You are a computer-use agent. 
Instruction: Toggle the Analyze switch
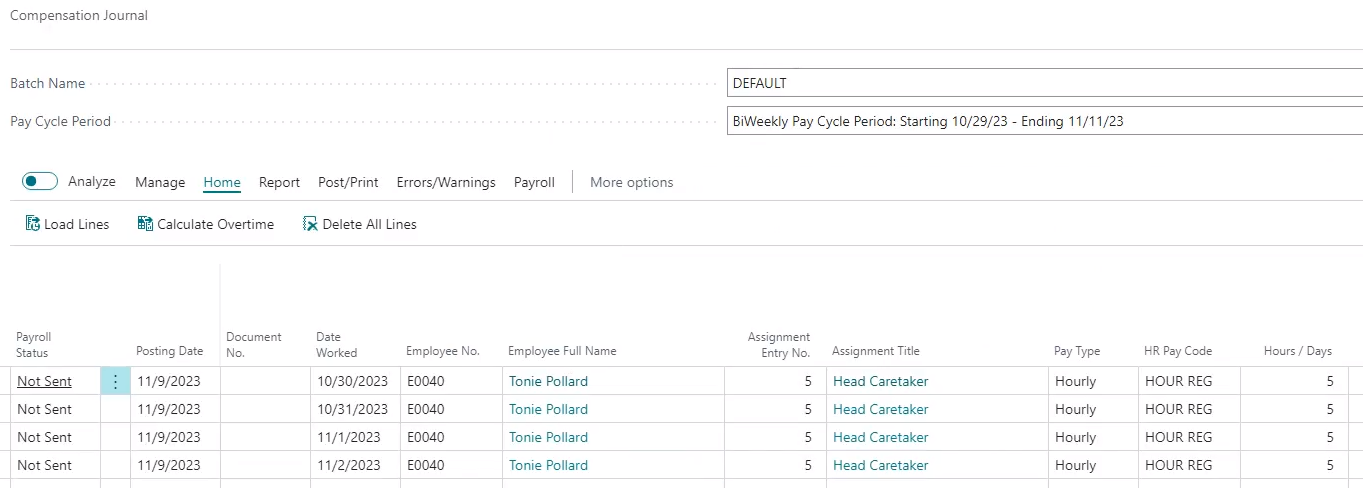pyautogui.click(x=40, y=181)
